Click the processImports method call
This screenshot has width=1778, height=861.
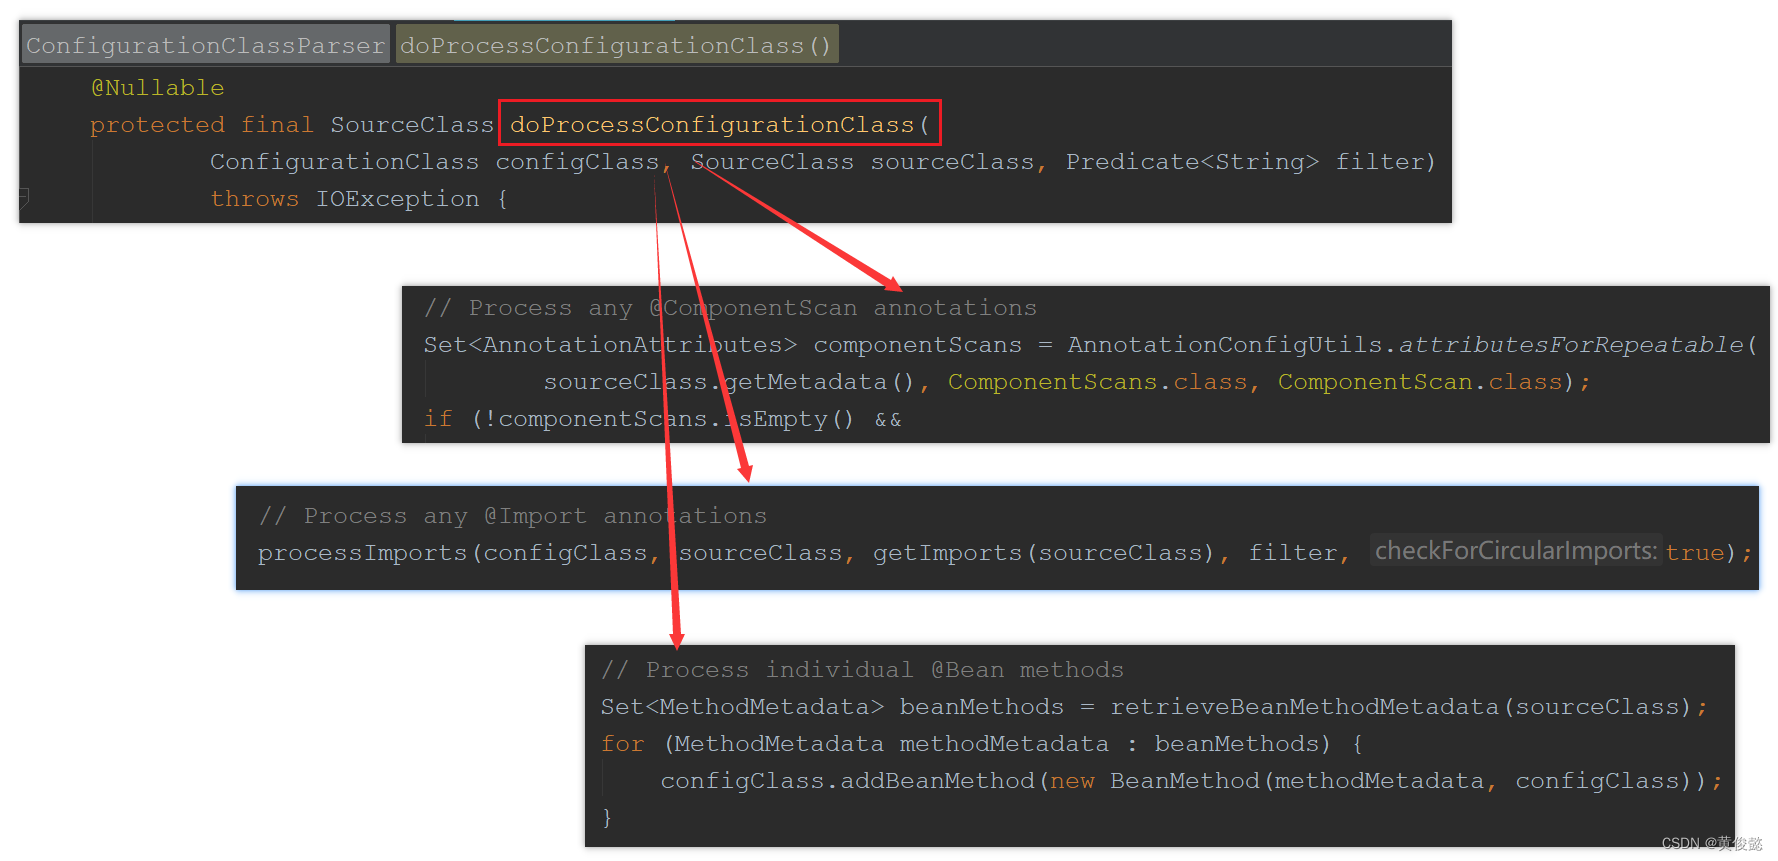click(x=362, y=553)
